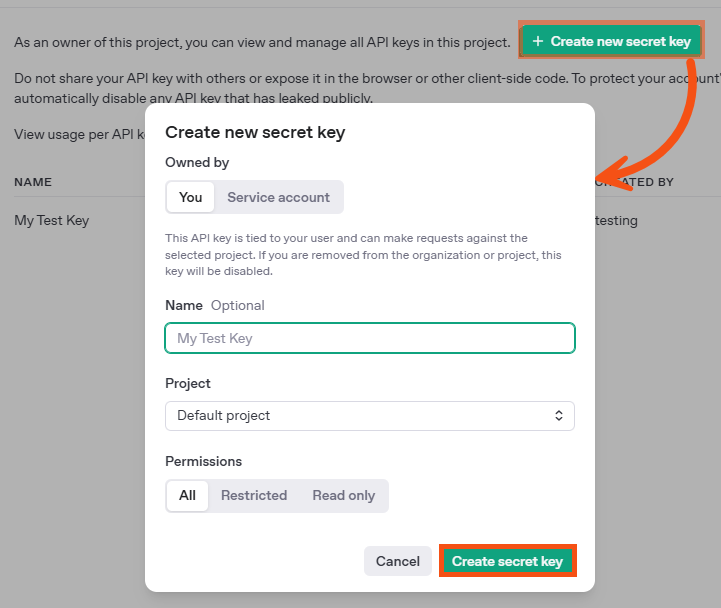Click the Create secret key button
The height and width of the screenshot is (608, 721).
[508, 561]
